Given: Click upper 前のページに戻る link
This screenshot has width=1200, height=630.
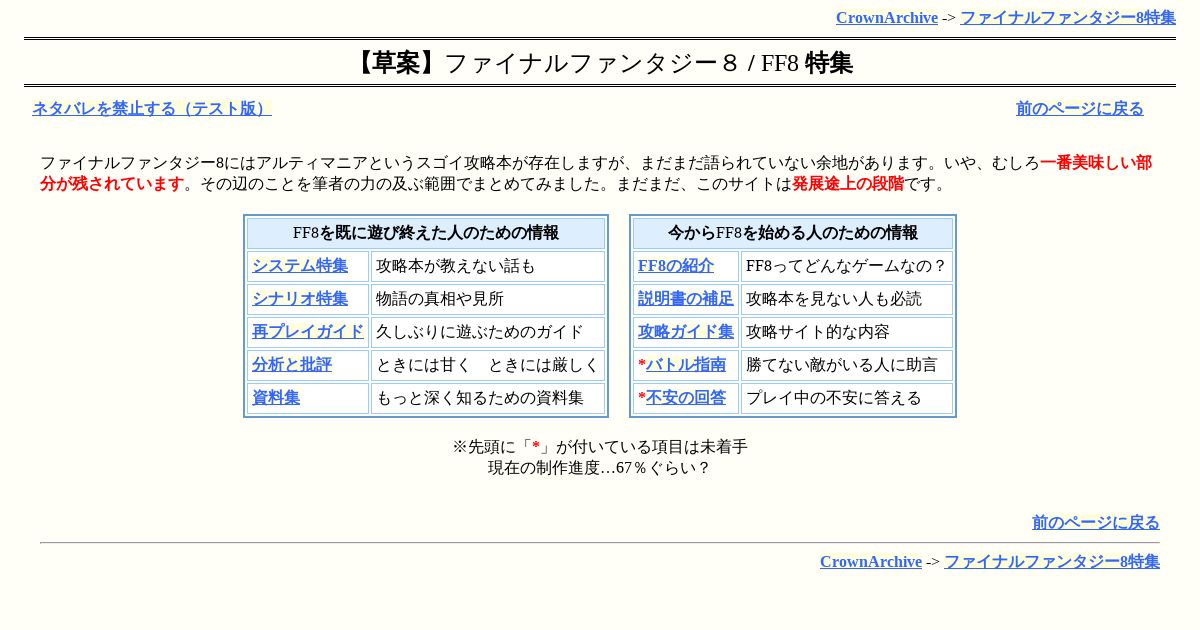Looking at the screenshot, I should point(1080,109).
